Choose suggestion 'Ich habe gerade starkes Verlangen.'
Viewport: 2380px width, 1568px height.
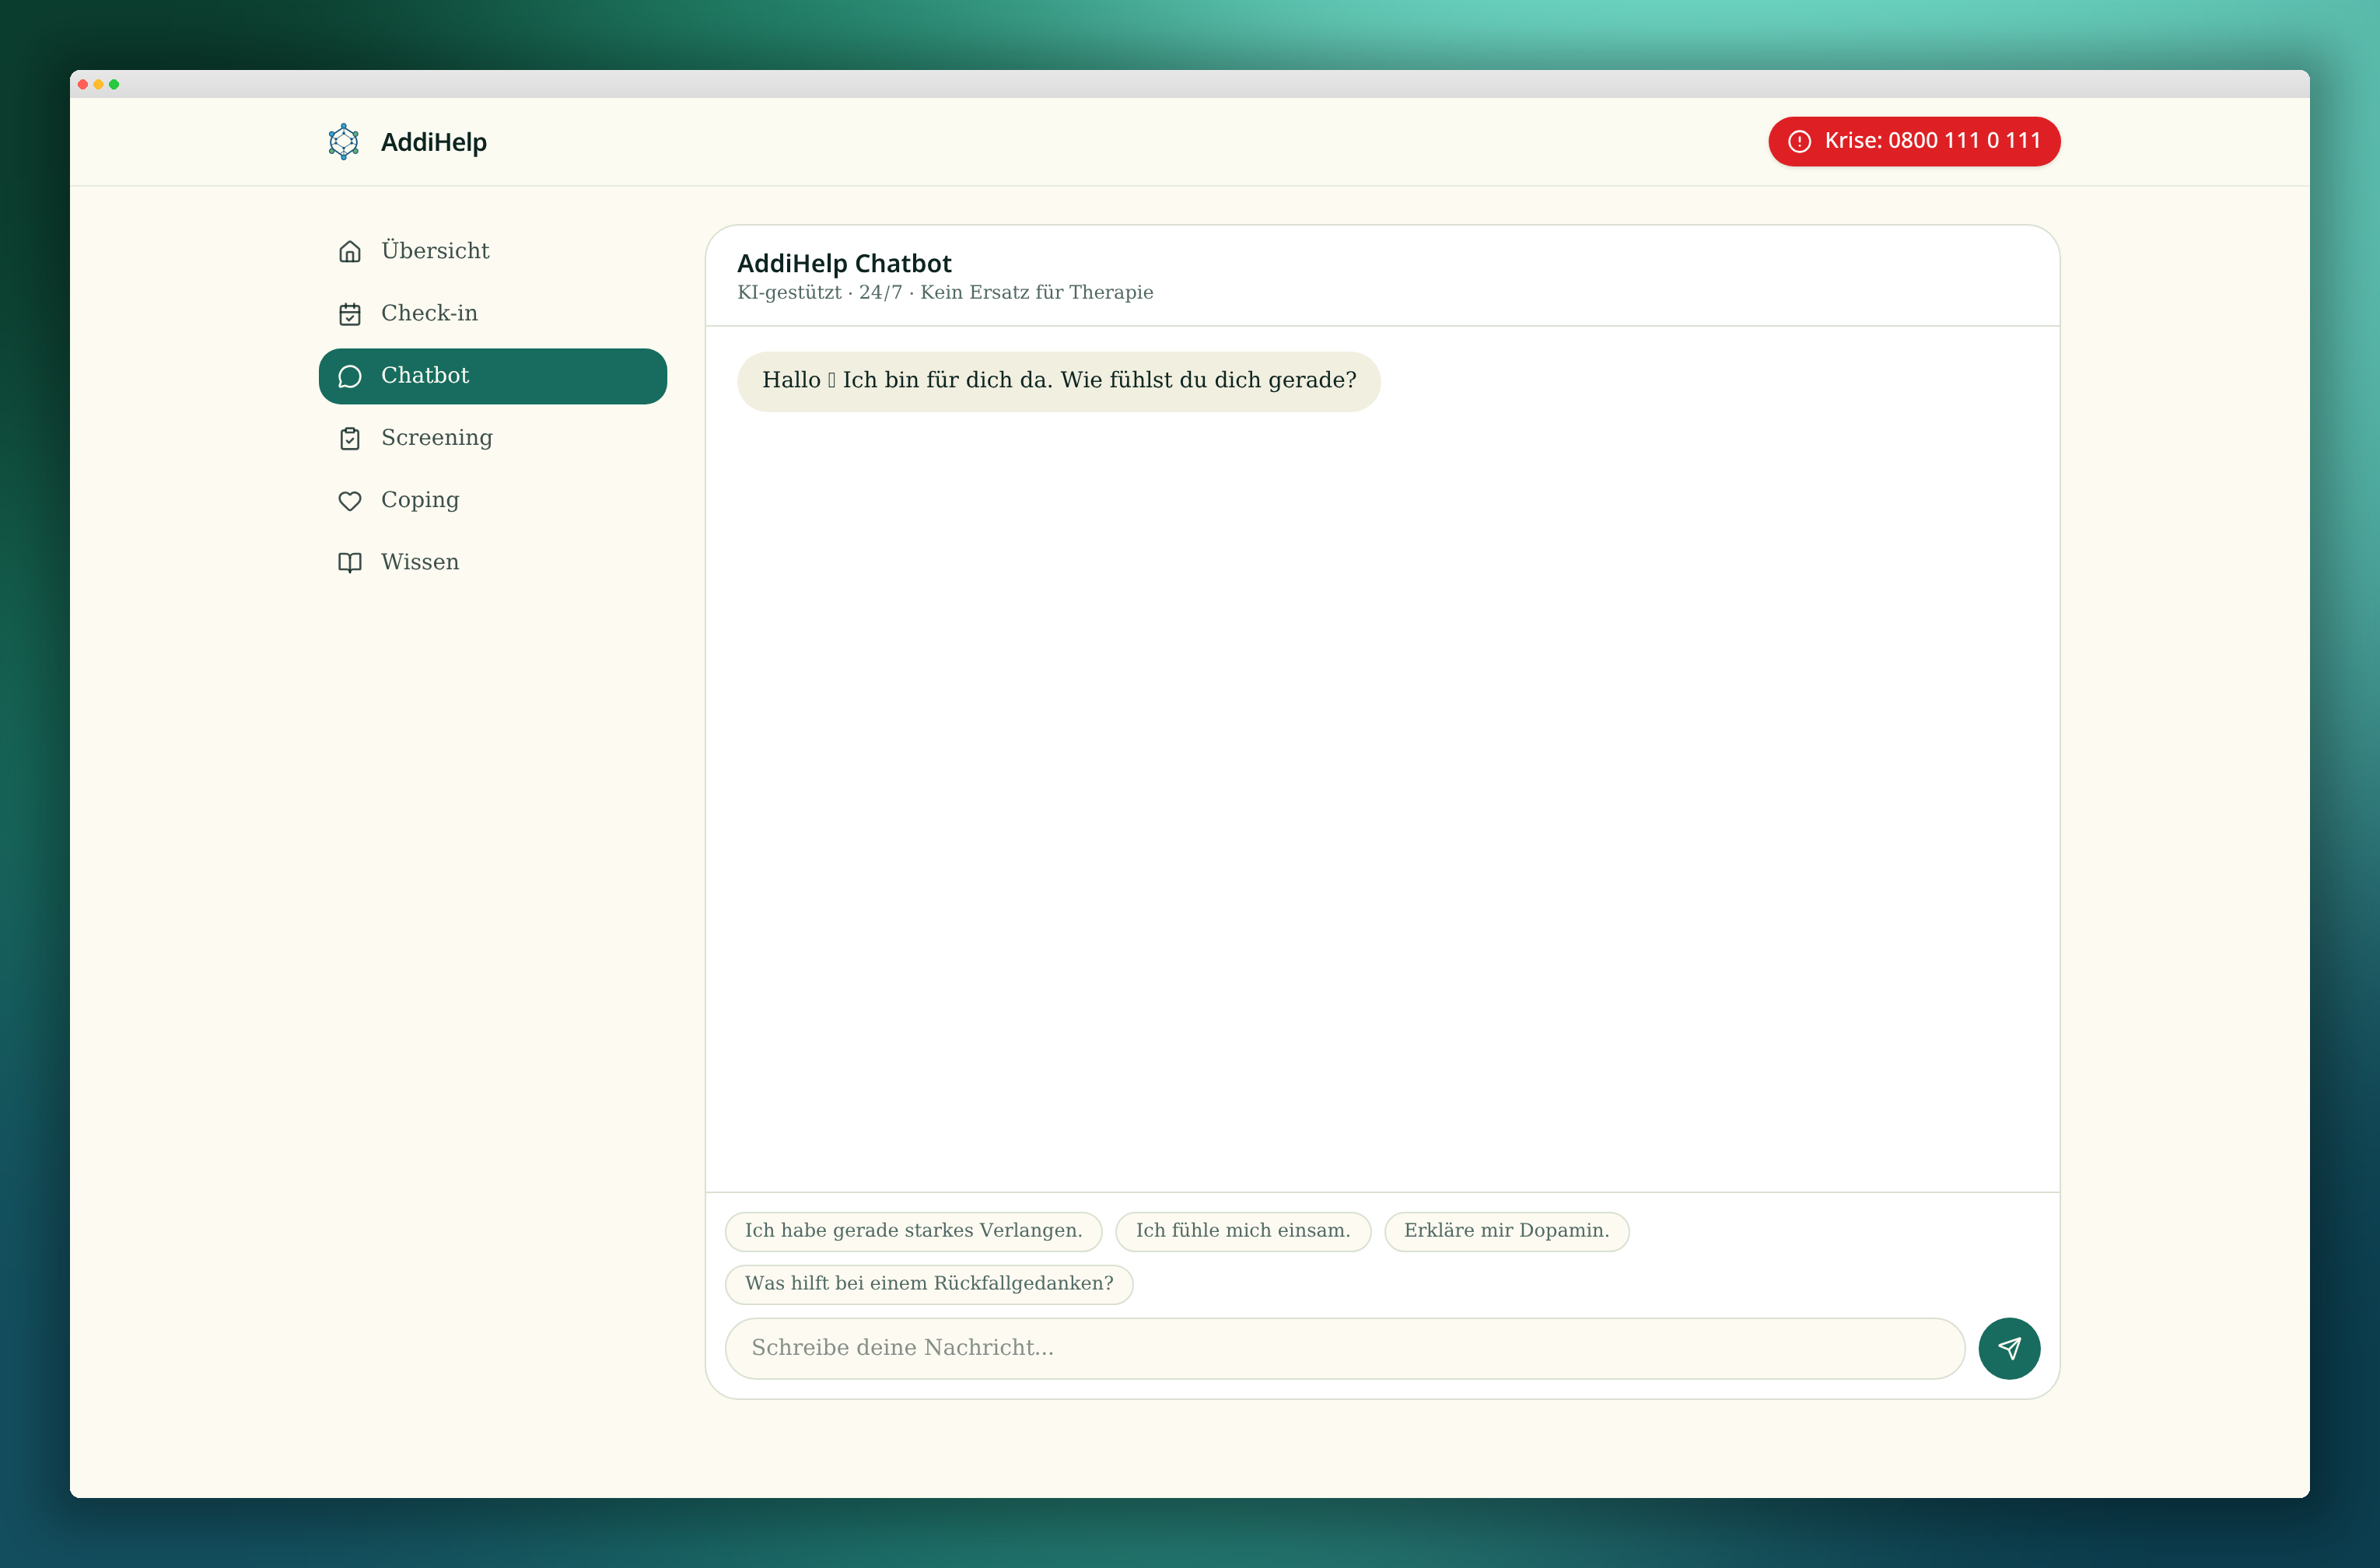pyautogui.click(x=913, y=1231)
